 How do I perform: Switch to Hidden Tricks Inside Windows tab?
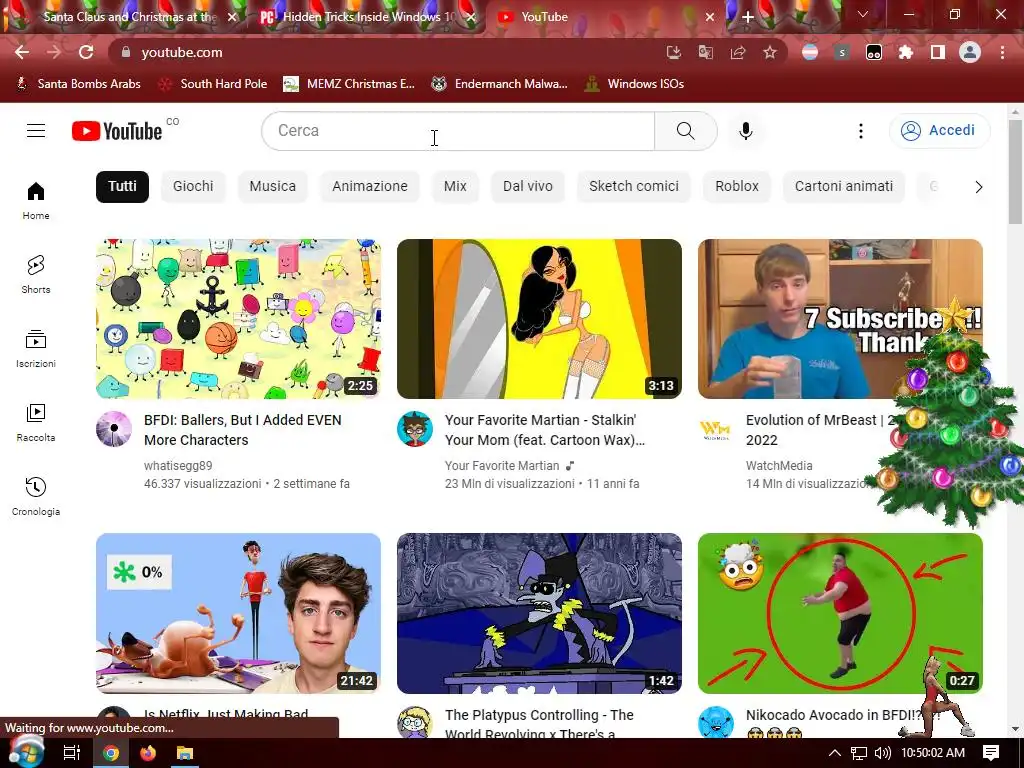coord(366,17)
